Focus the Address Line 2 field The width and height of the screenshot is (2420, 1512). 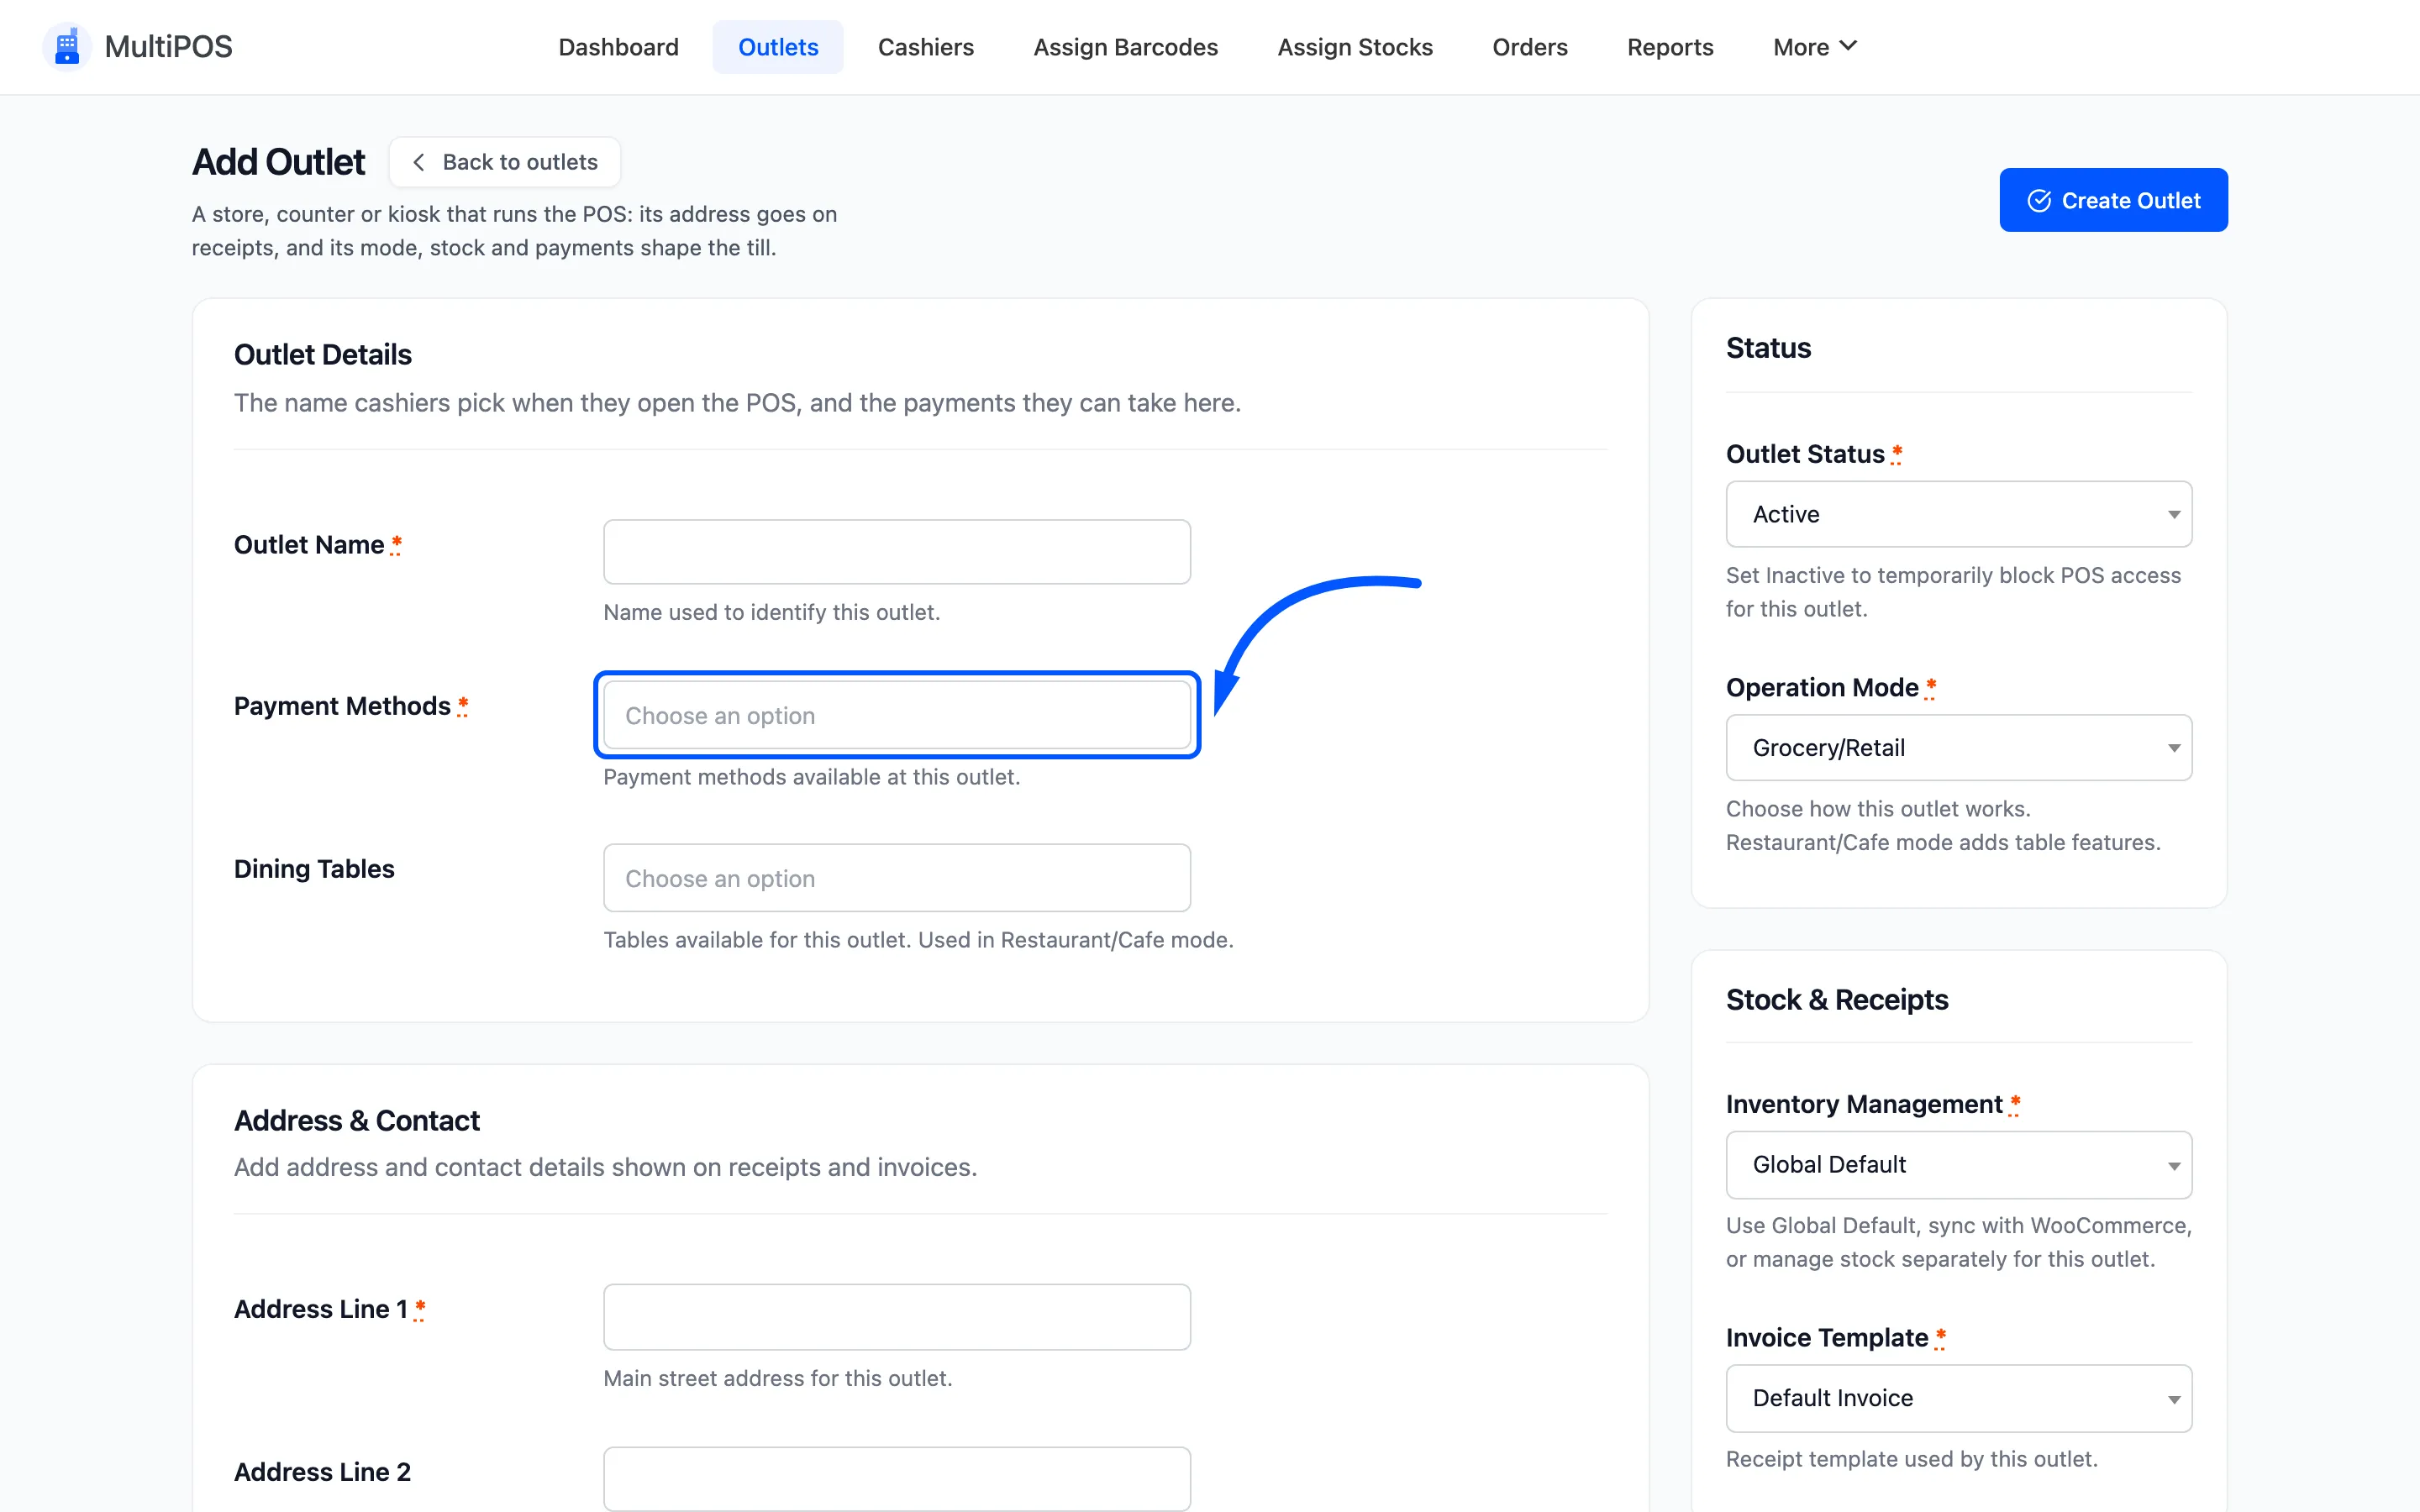tap(896, 1478)
